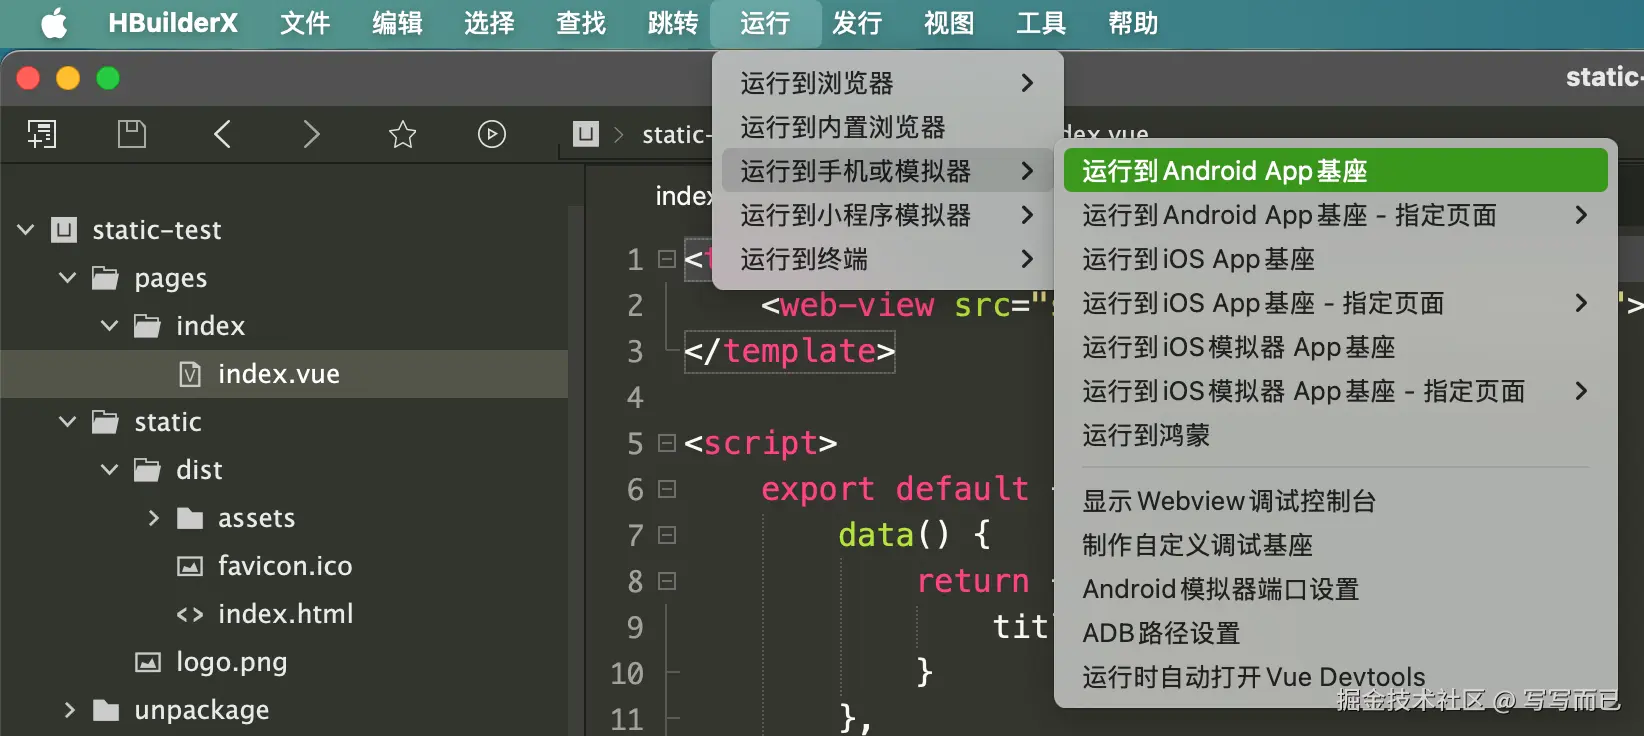Open the HBuilderX application menu
The width and height of the screenshot is (1644, 736).
pyautogui.click(x=173, y=23)
